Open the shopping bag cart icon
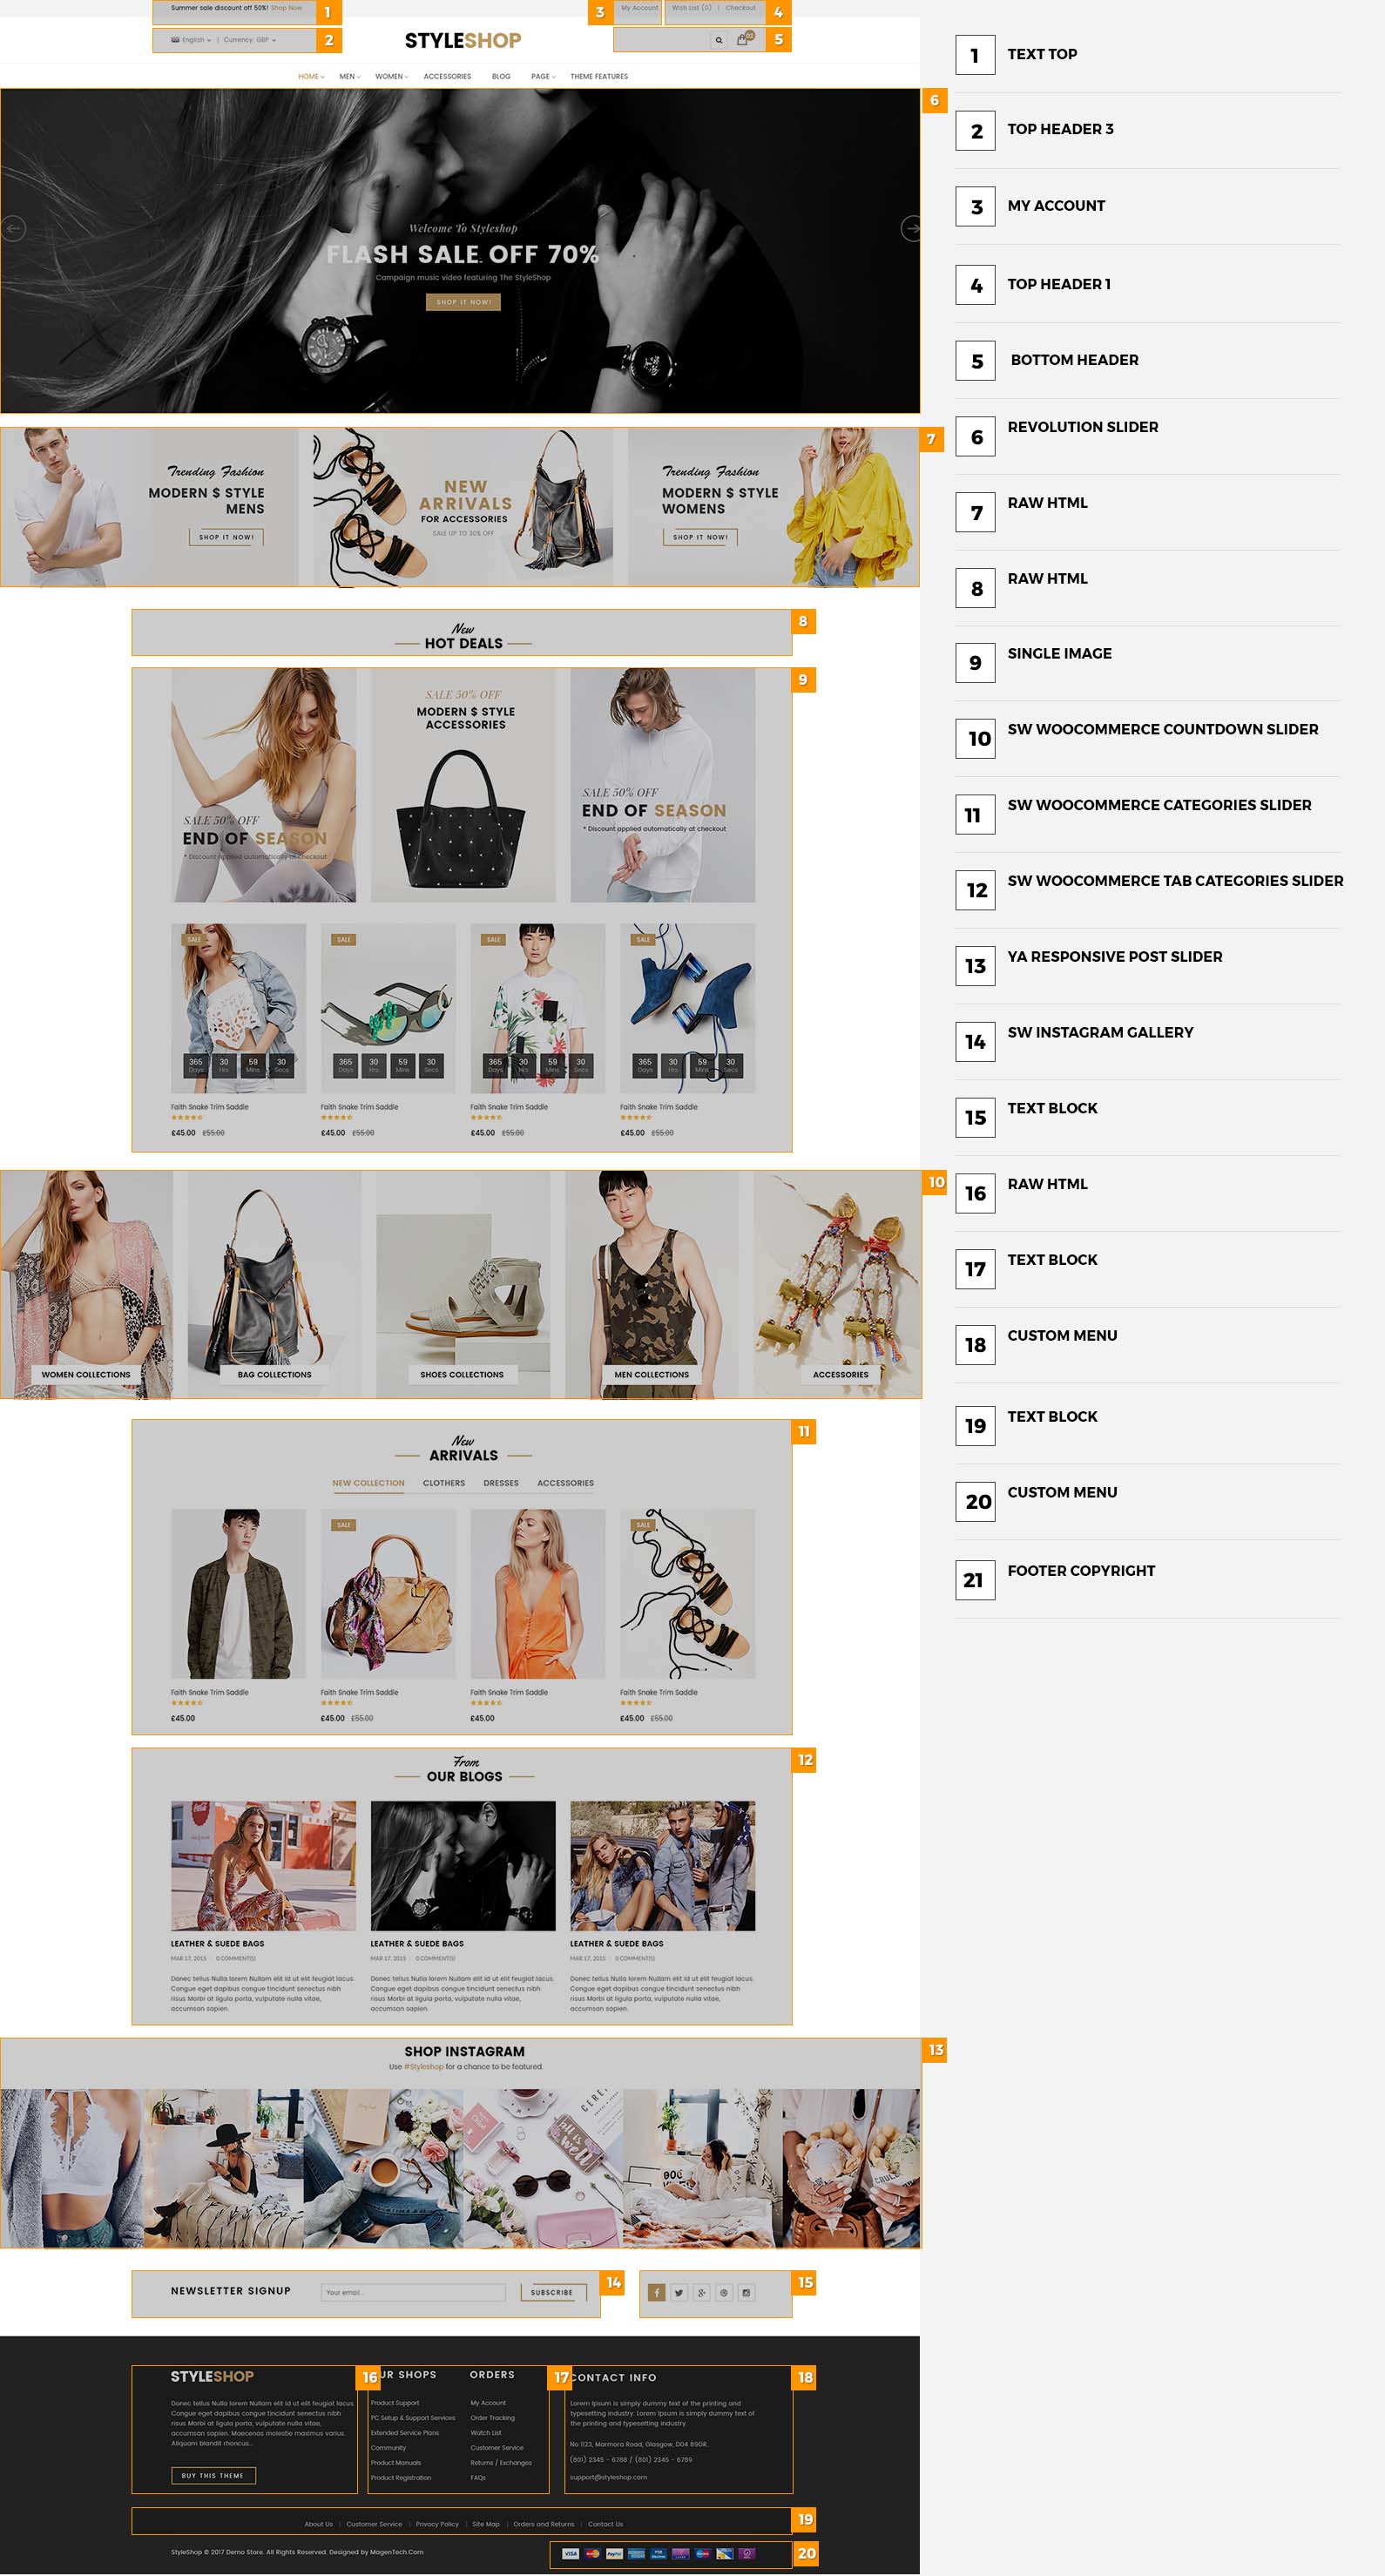The width and height of the screenshot is (1385, 2576). pos(743,39)
